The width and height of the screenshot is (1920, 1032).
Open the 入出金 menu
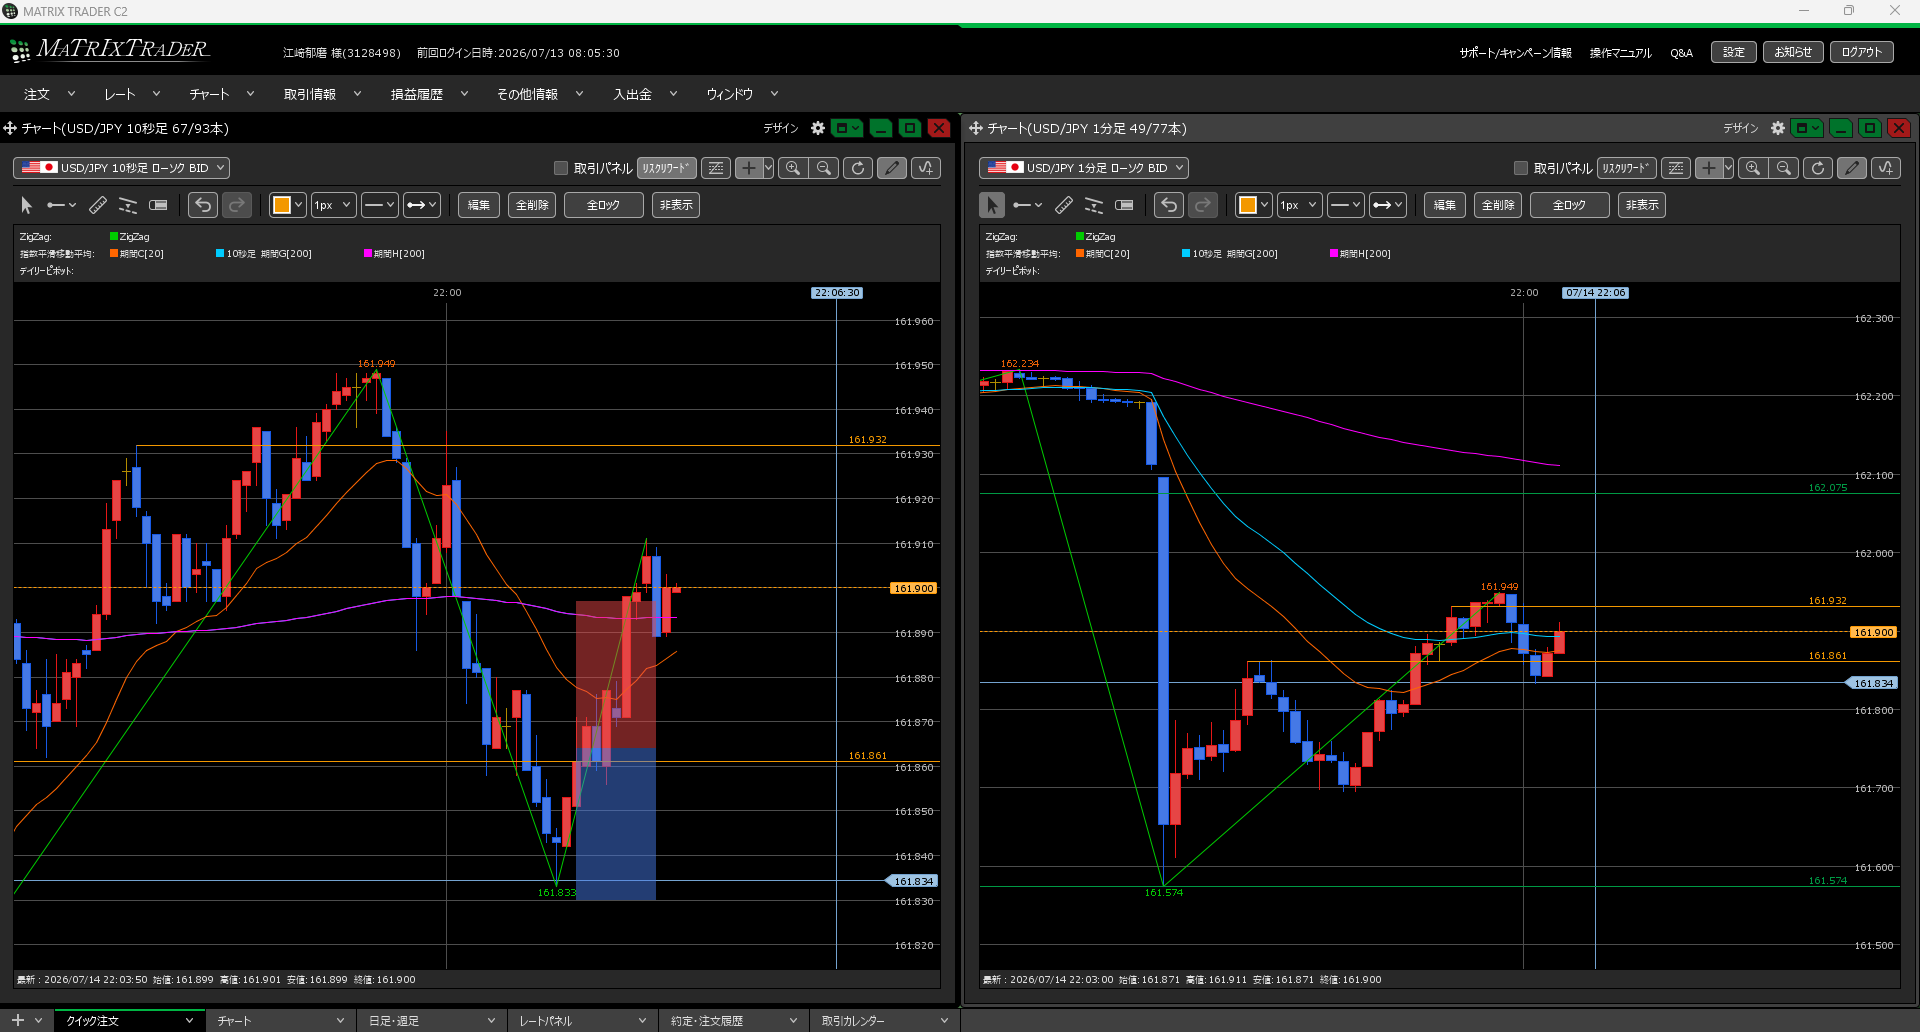tap(645, 94)
